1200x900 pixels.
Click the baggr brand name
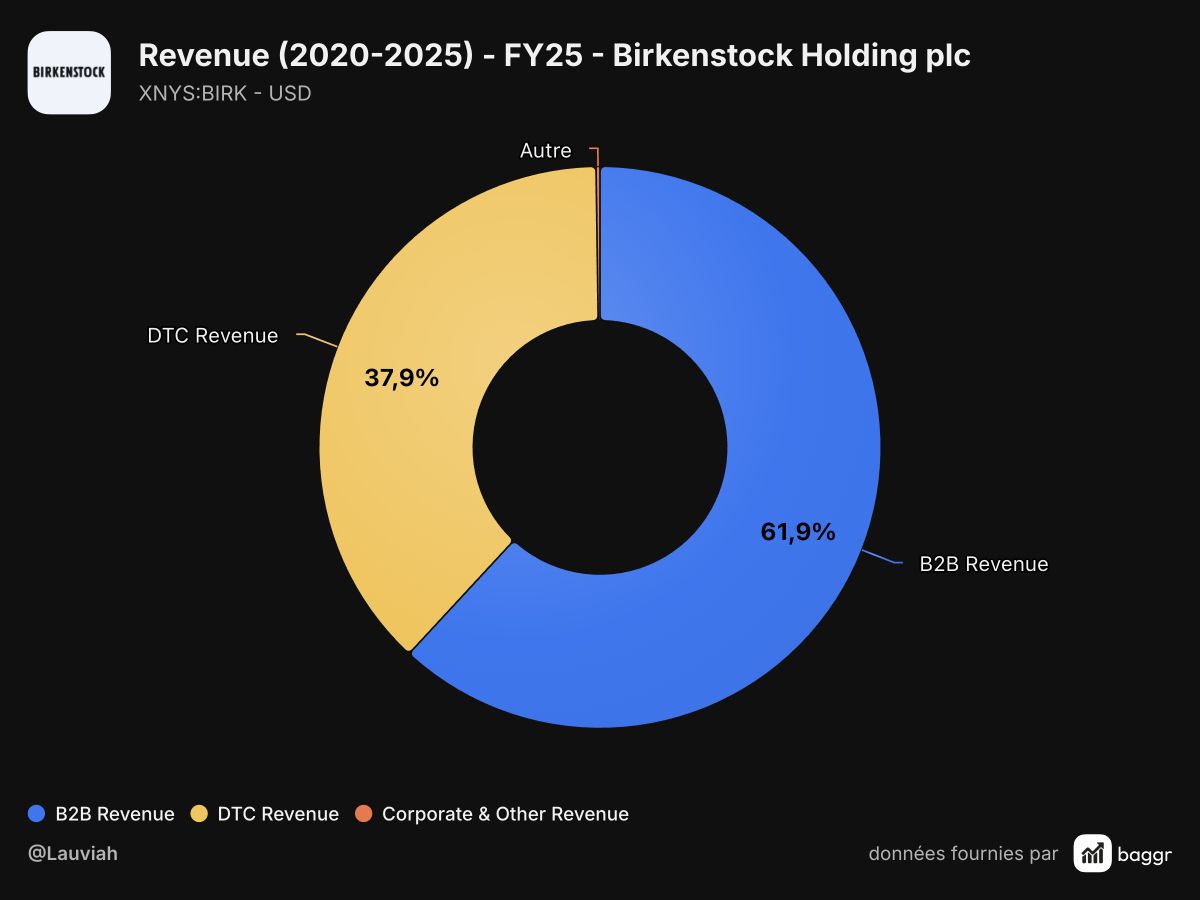[1146, 854]
